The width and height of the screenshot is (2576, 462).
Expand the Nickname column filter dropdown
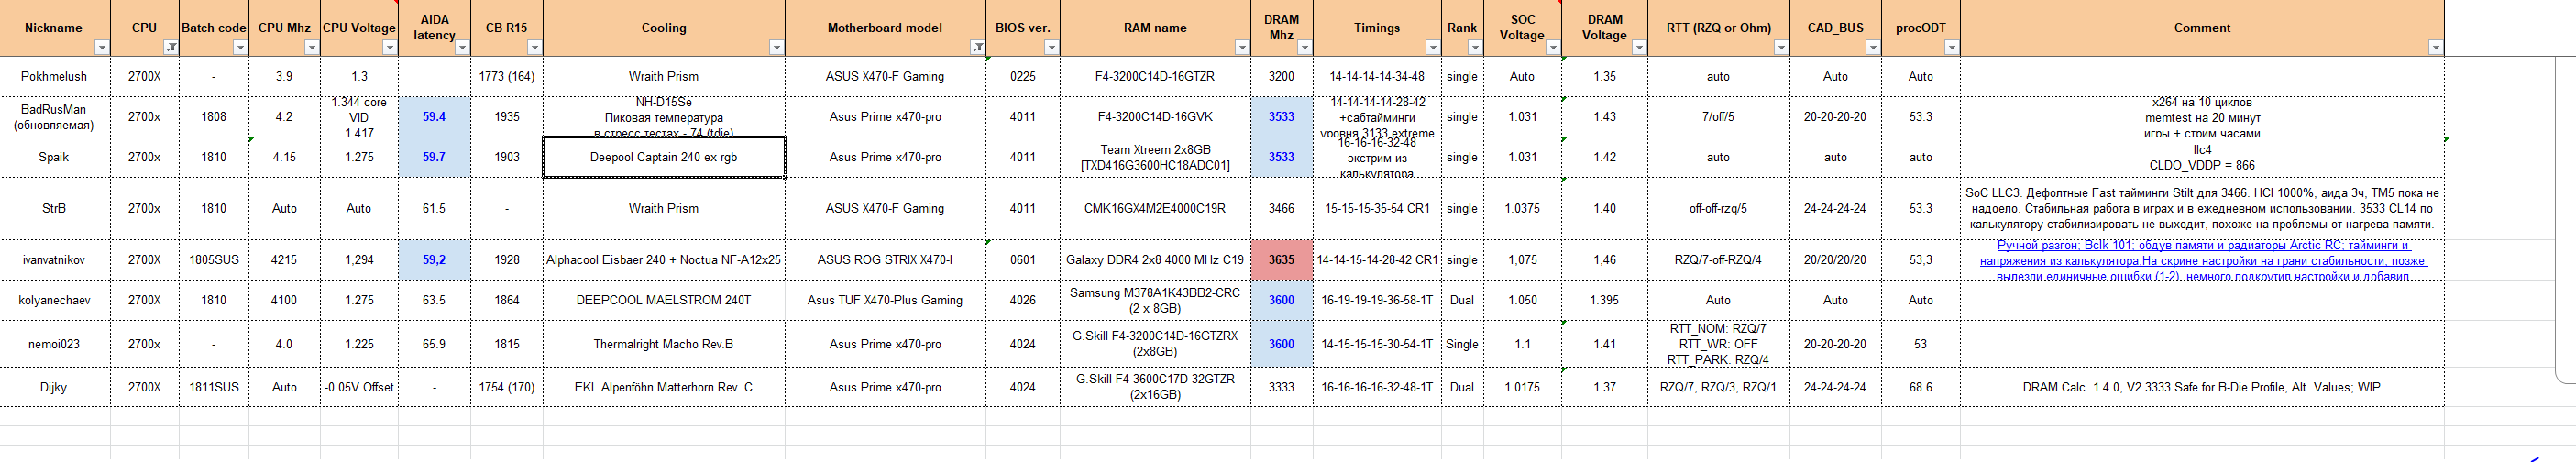point(101,47)
